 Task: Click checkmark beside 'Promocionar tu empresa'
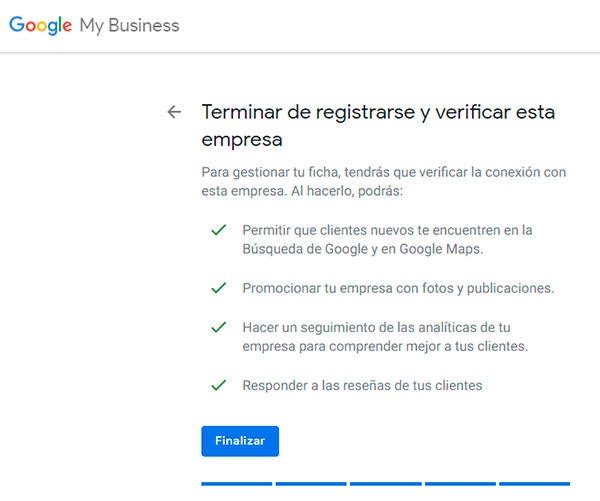(218, 288)
